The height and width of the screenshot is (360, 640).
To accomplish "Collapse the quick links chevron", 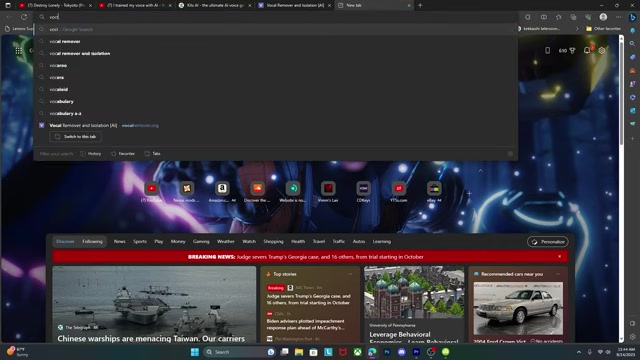I will [x=480, y=171].
